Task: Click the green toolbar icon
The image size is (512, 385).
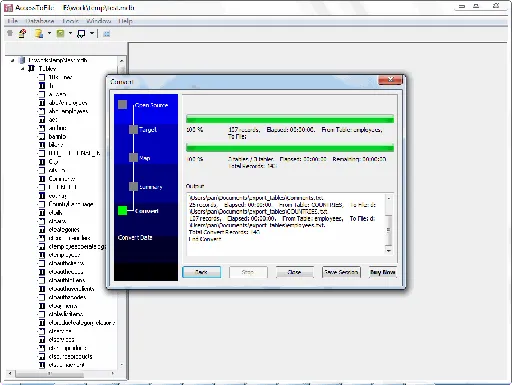Action: pos(60,33)
